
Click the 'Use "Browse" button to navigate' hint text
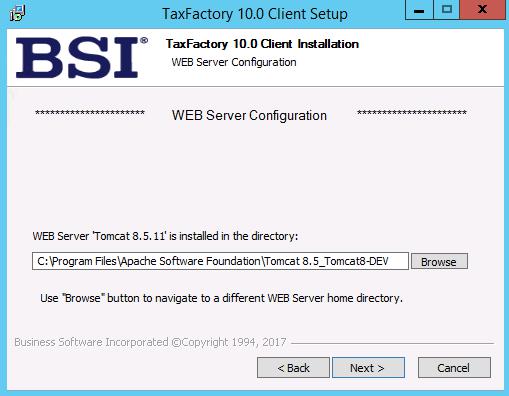click(221, 298)
